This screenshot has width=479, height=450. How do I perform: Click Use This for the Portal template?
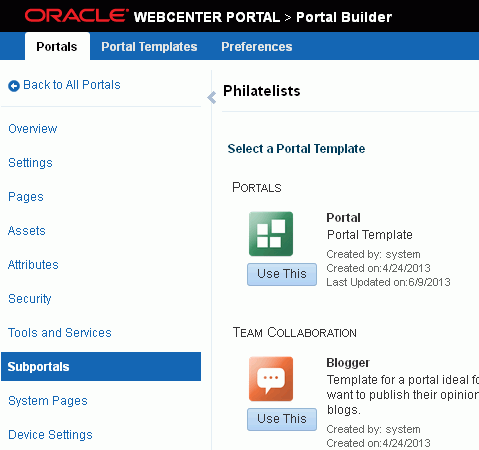point(282,274)
